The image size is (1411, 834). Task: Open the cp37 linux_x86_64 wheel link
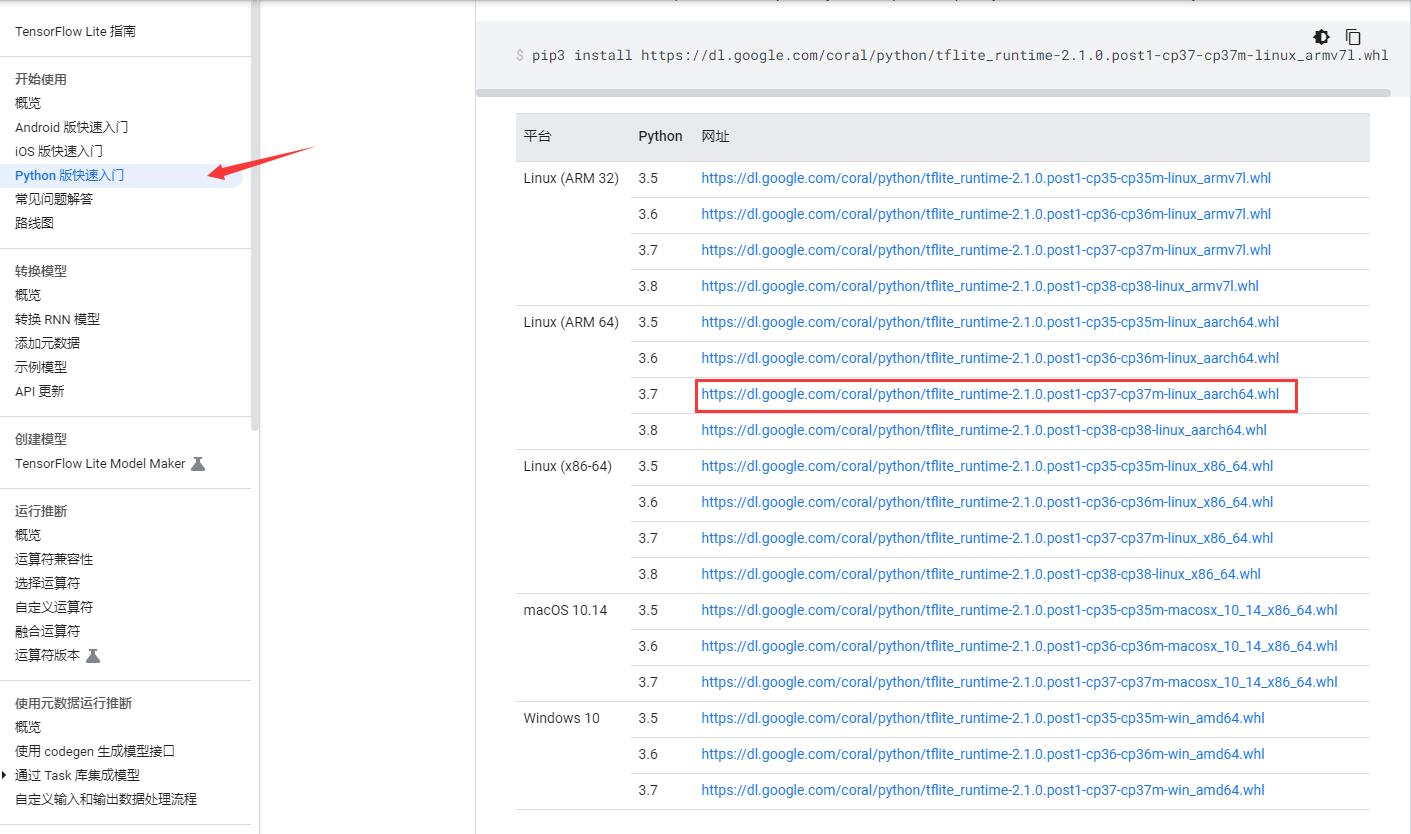click(x=987, y=538)
